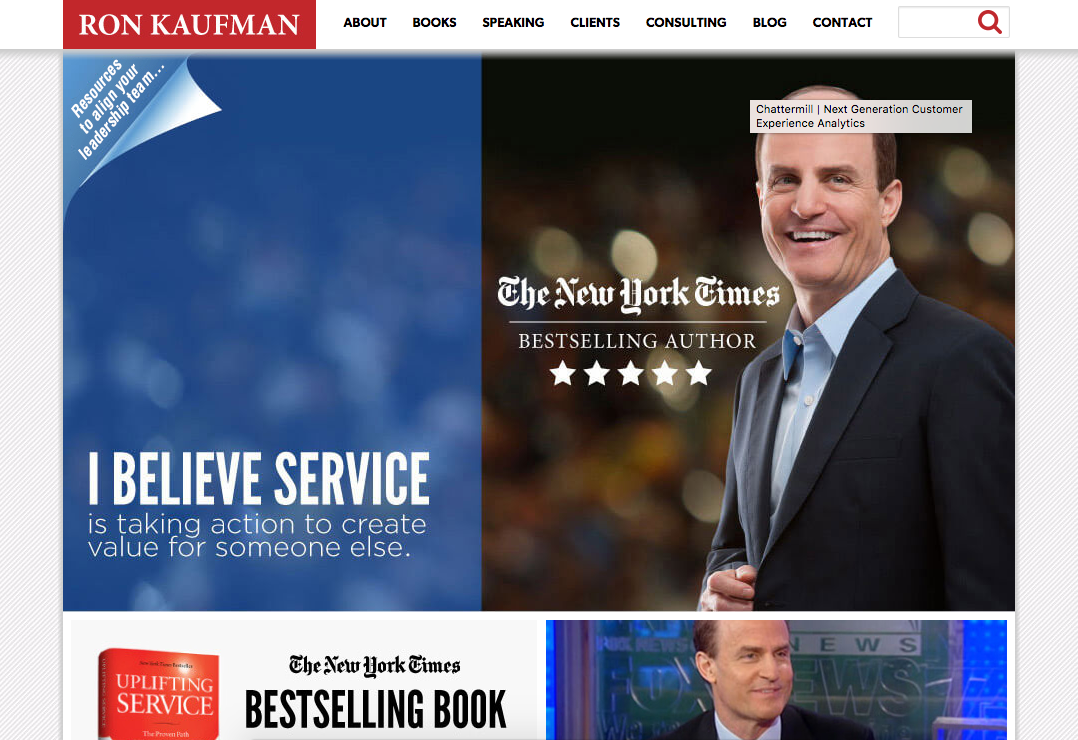
Task: Click the Uplifting Service book cover
Action: tap(160, 693)
